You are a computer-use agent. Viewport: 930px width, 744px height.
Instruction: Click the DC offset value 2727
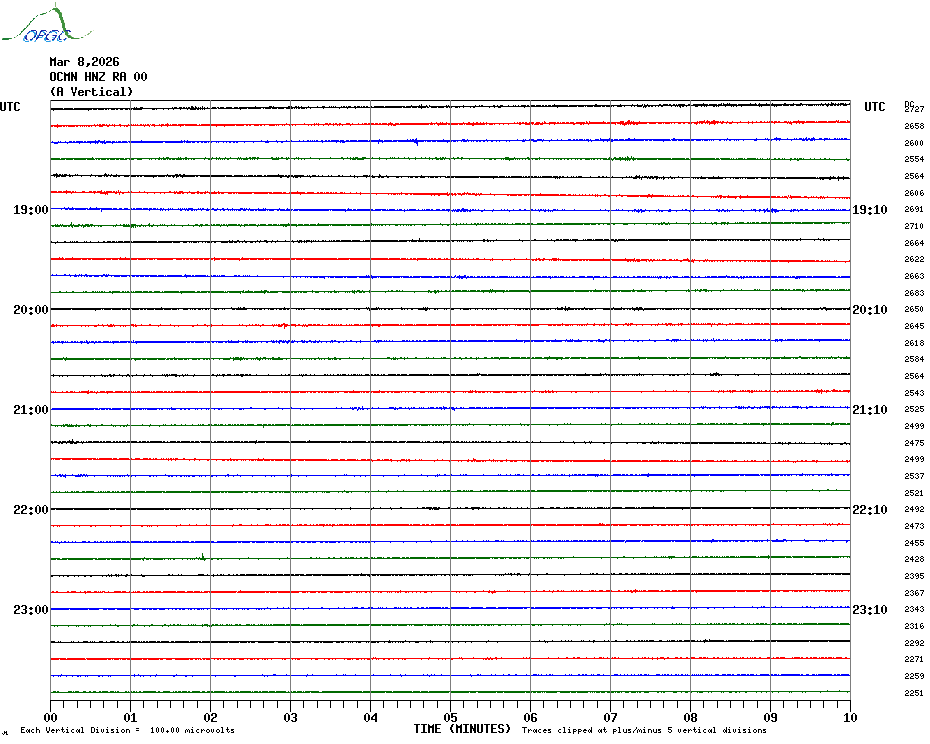point(914,109)
